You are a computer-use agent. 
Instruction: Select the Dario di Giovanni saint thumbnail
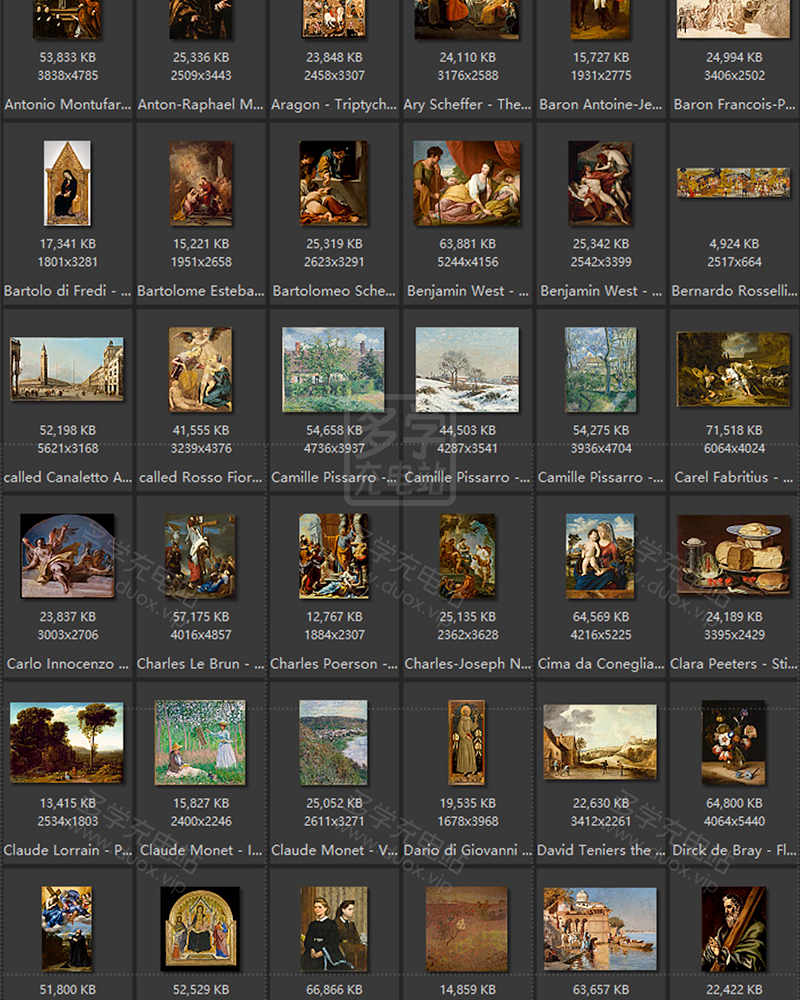tap(467, 742)
